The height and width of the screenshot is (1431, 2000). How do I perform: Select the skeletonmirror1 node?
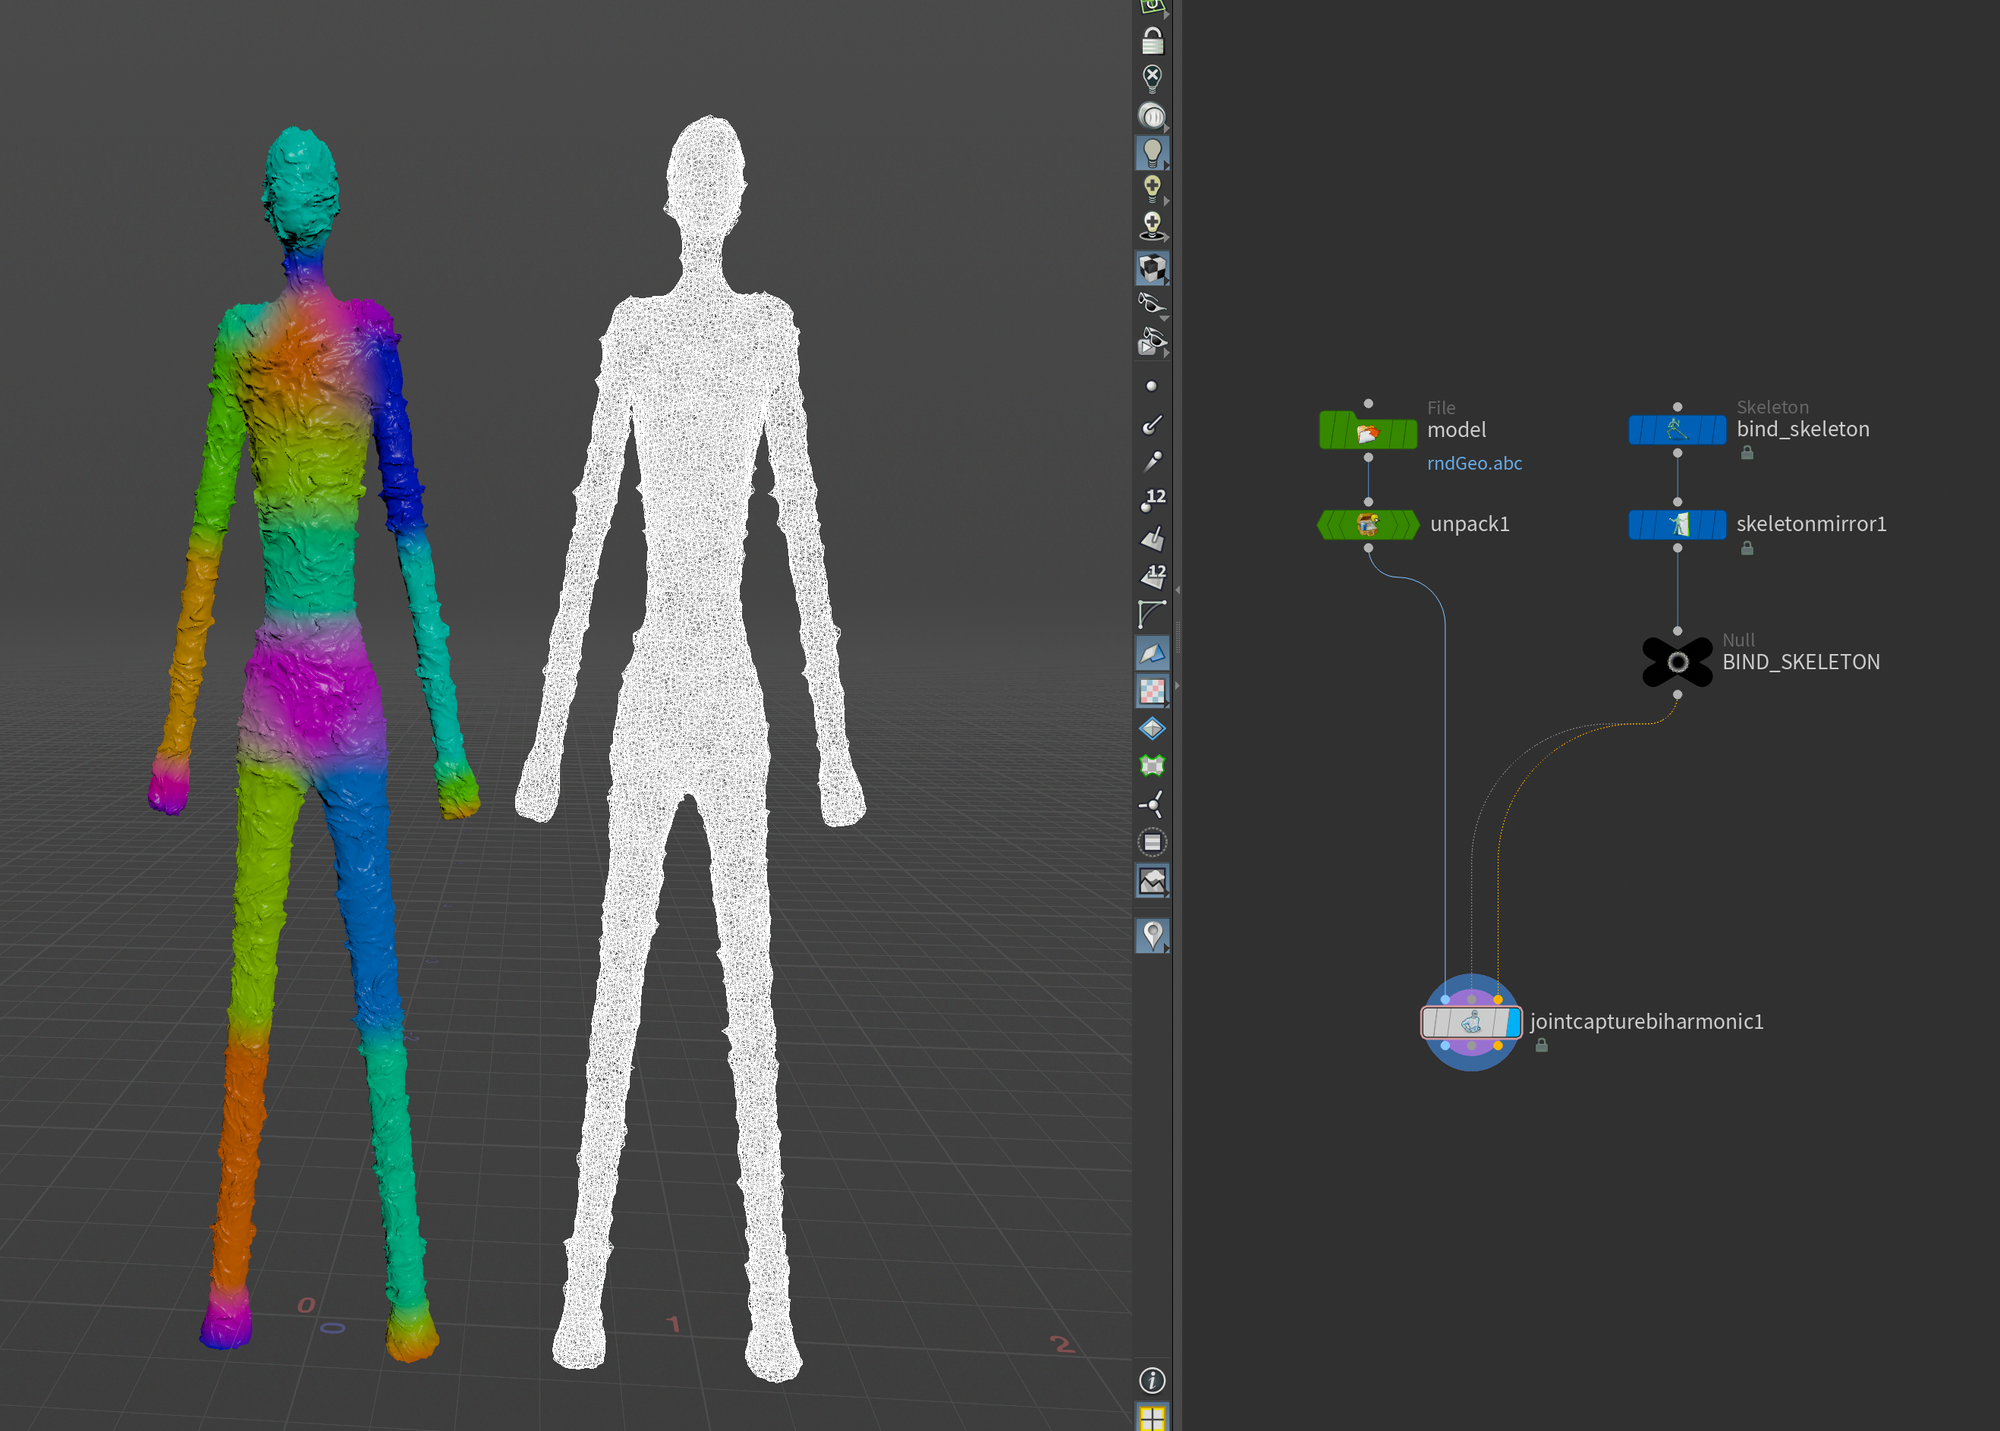[1677, 524]
